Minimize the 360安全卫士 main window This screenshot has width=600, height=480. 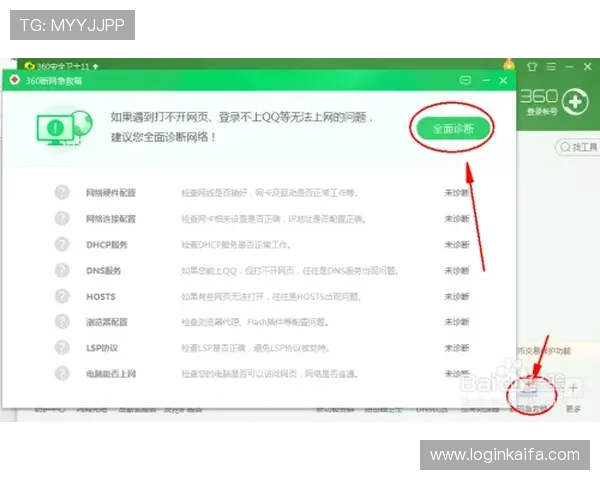(x=569, y=67)
